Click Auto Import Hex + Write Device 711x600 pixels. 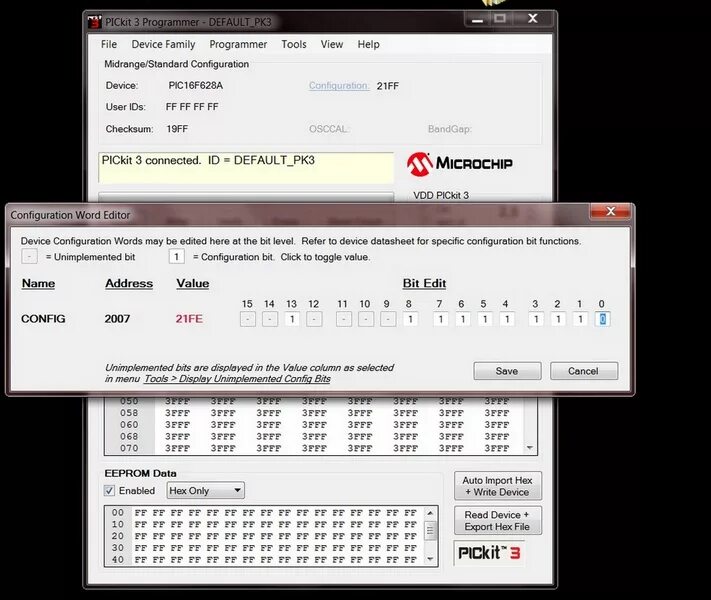498,486
